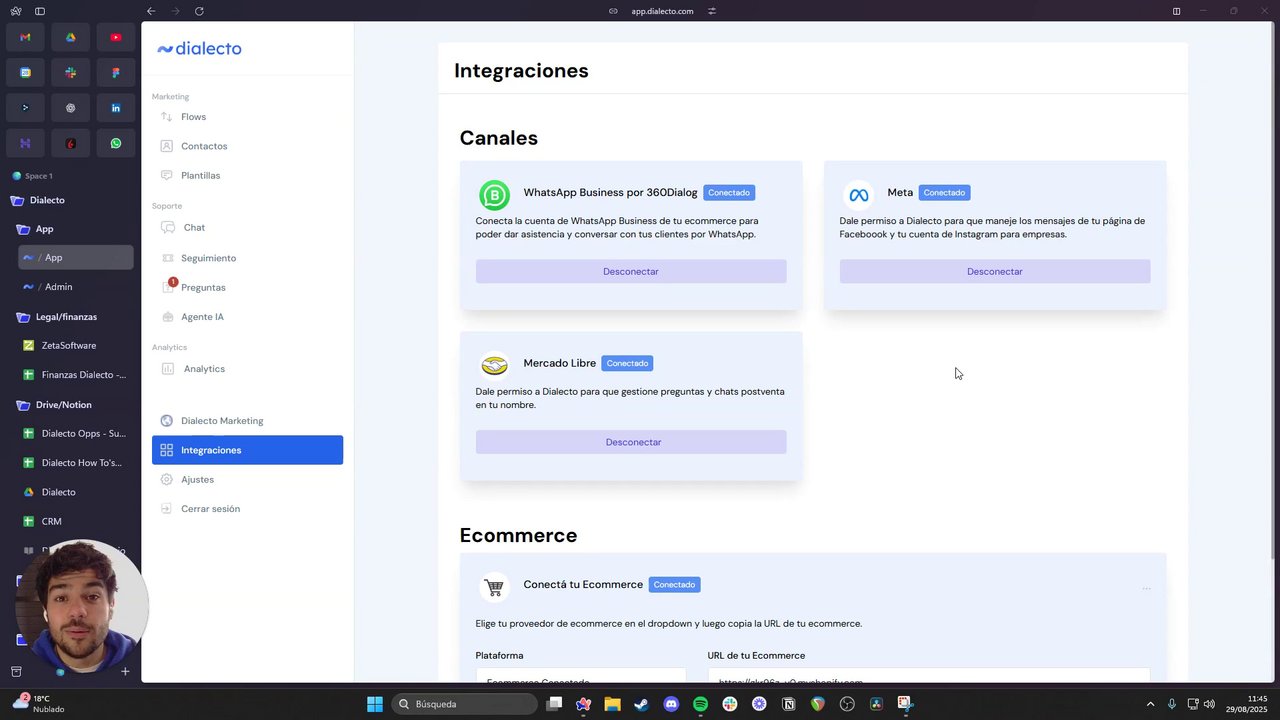Disconnect the Meta integration
The width and height of the screenshot is (1280, 720).
click(x=995, y=271)
